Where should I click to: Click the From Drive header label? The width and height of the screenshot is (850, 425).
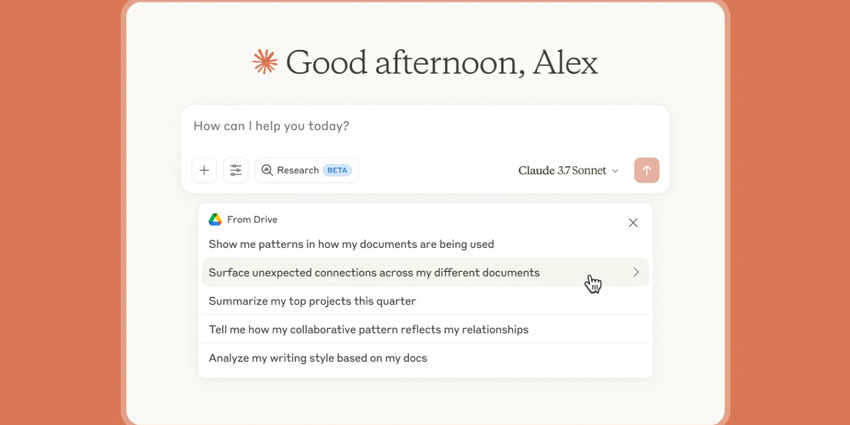252,220
